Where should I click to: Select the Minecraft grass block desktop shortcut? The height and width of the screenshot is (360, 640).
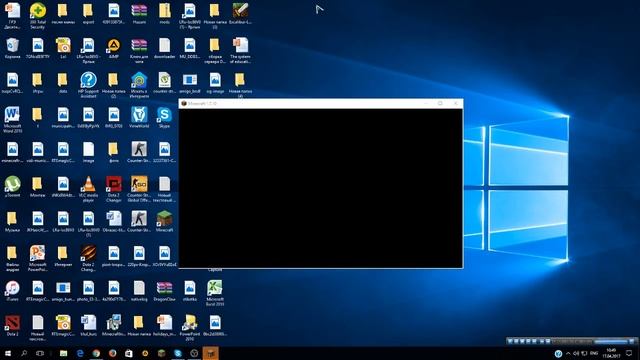pyautogui.click(x=164, y=222)
